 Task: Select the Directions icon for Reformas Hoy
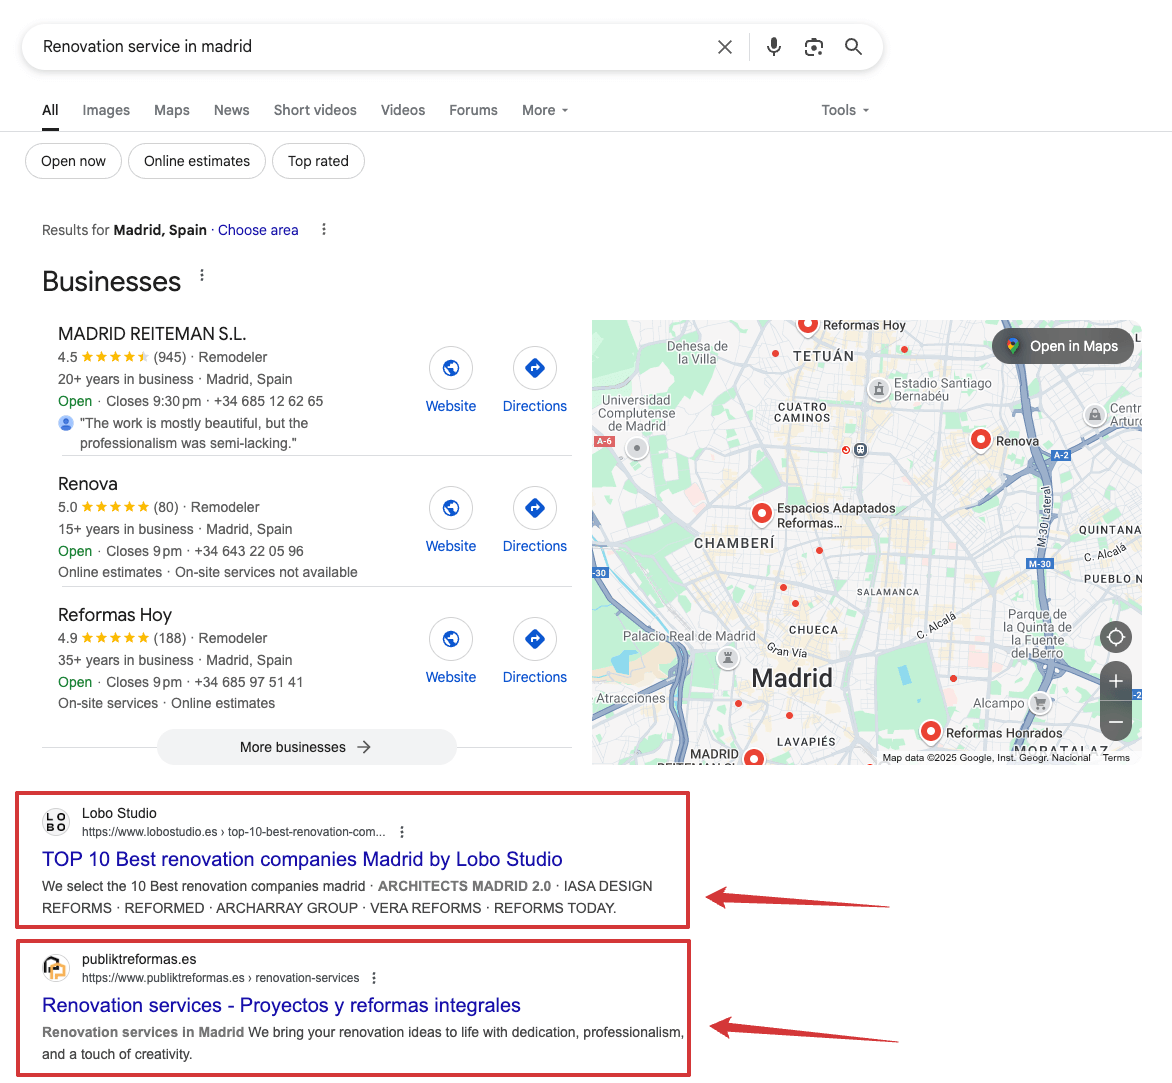[x=534, y=639]
